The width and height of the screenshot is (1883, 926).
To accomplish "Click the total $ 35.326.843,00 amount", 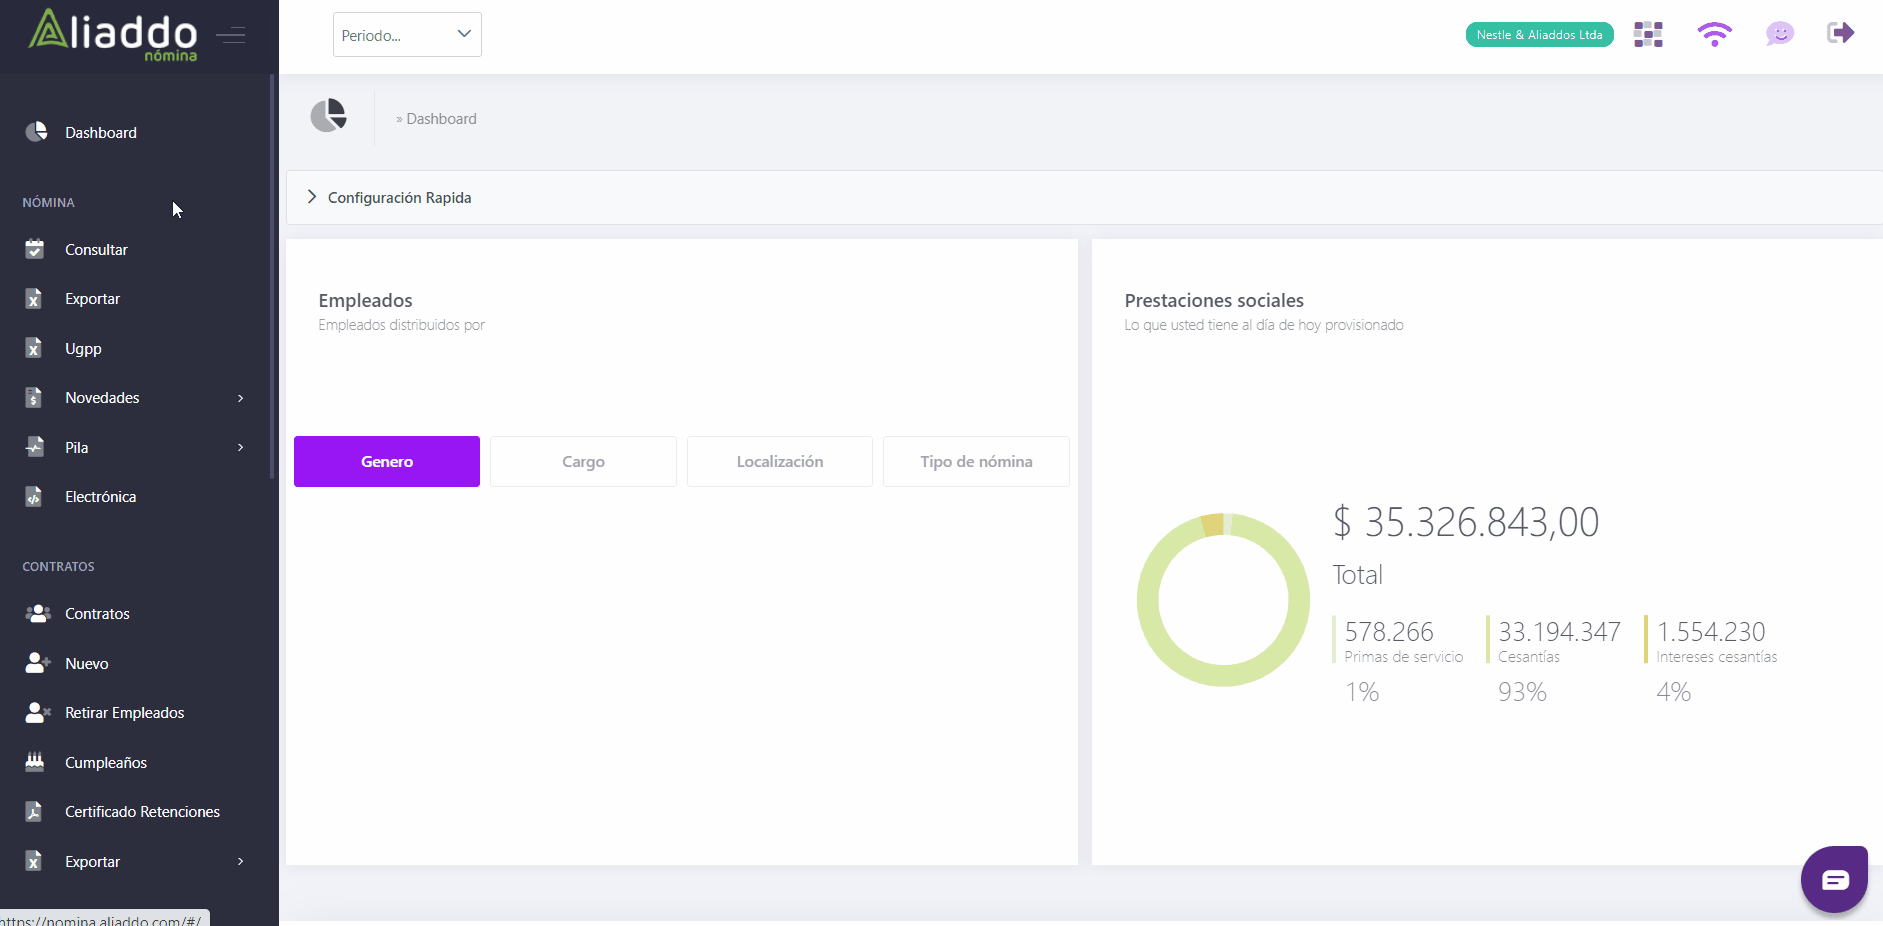I will pyautogui.click(x=1466, y=522).
